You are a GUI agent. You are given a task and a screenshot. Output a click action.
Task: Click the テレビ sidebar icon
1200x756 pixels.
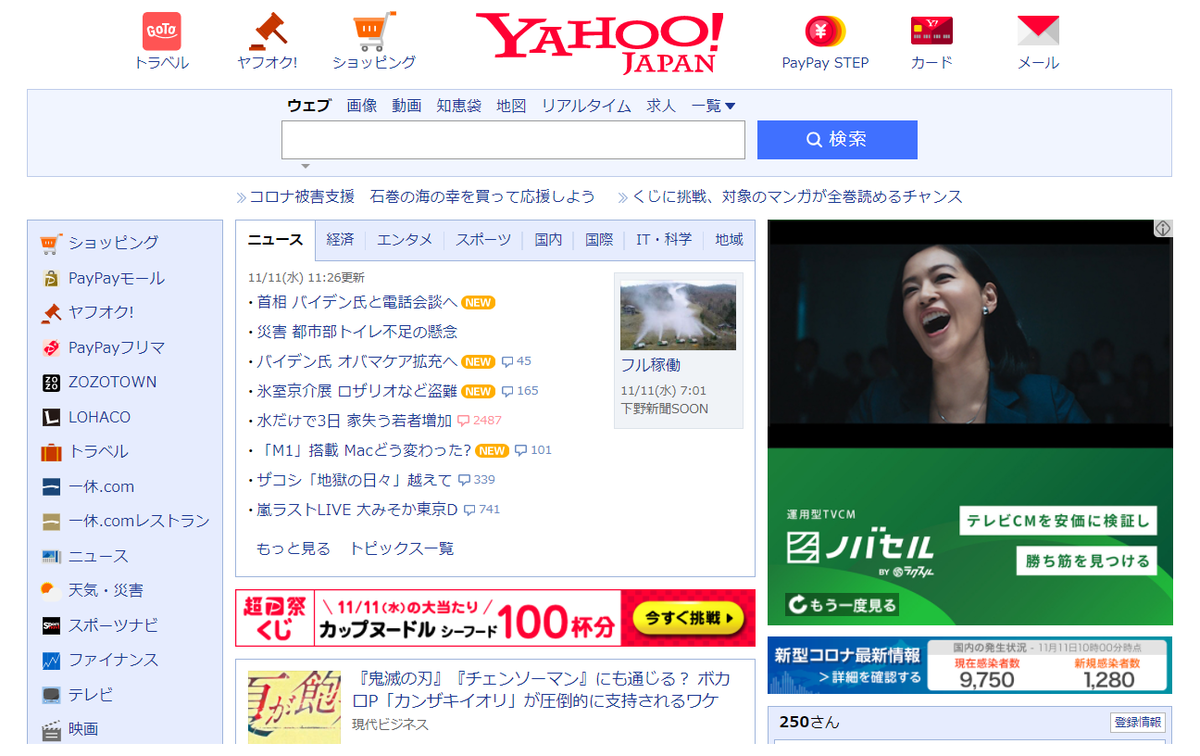point(51,694)
